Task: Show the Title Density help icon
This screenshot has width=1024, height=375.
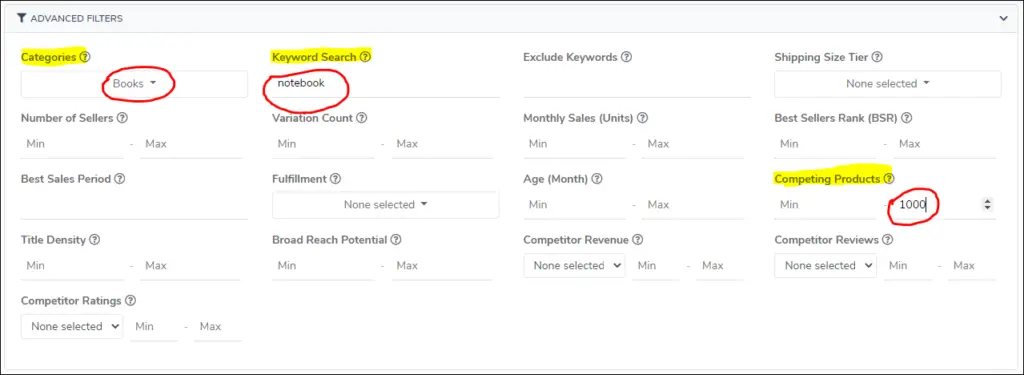Action: [95, 240]
